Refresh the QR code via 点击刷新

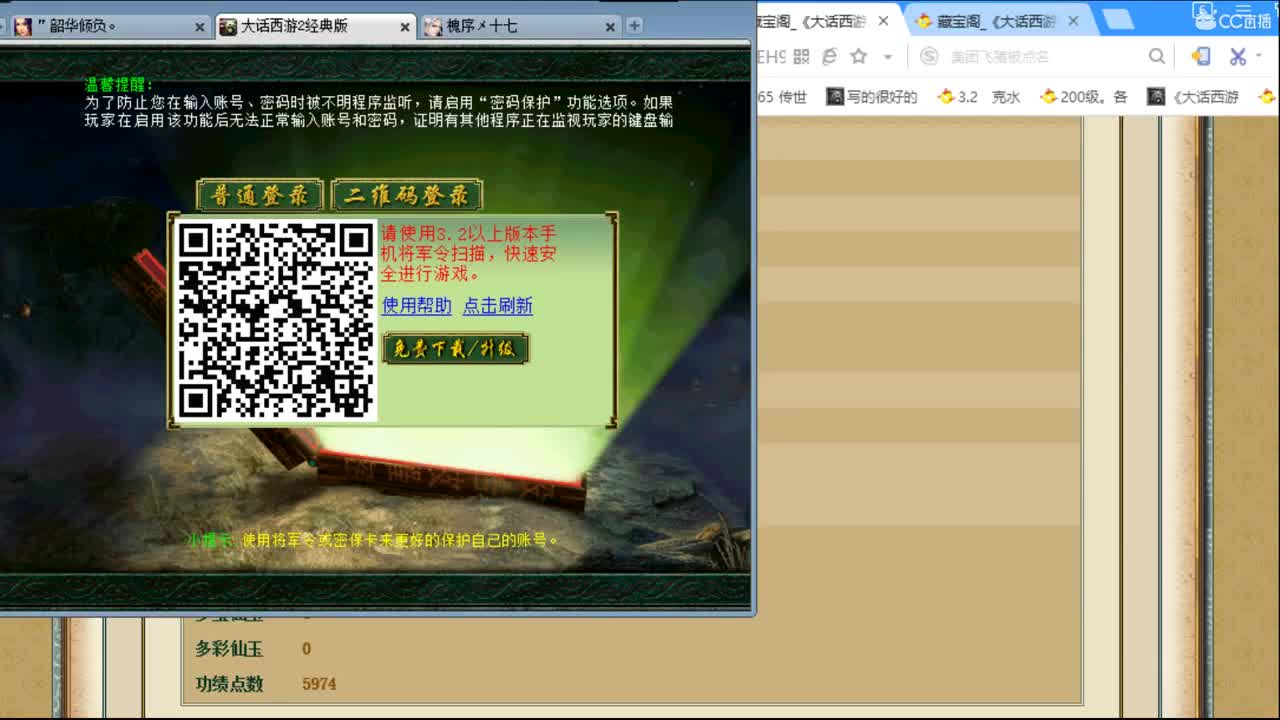[498, 306]
